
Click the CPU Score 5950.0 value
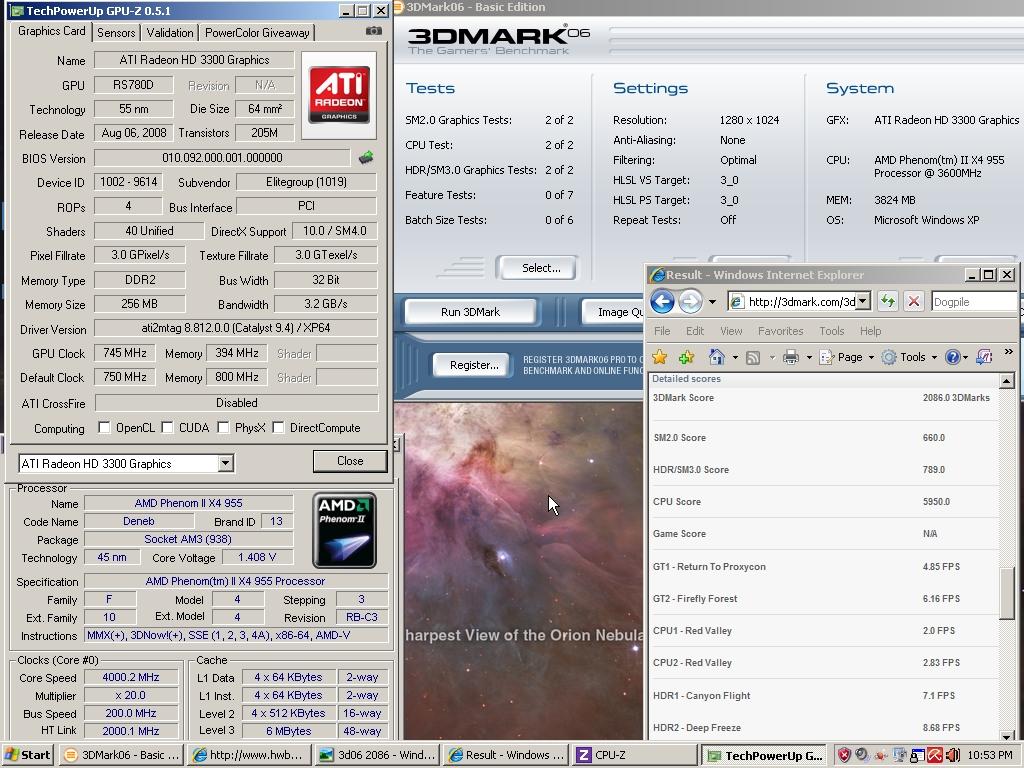936,502
